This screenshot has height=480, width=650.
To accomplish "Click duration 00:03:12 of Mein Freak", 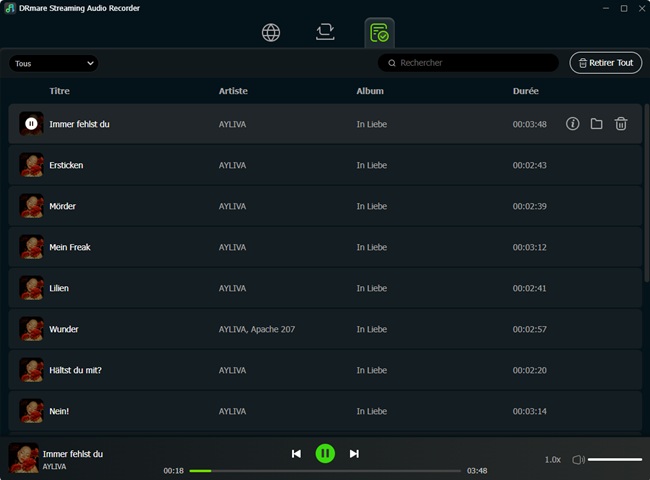I will click(x=529, y=247).
